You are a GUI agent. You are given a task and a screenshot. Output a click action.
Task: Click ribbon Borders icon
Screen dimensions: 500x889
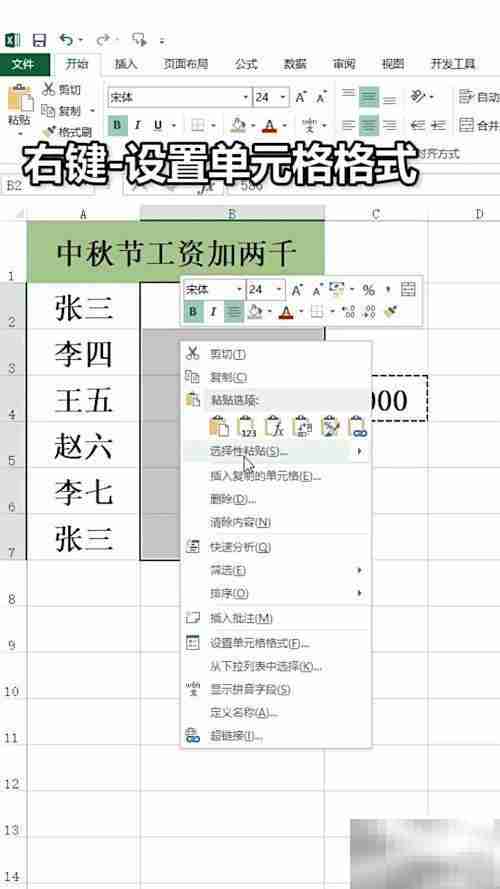tap(198, 125)
